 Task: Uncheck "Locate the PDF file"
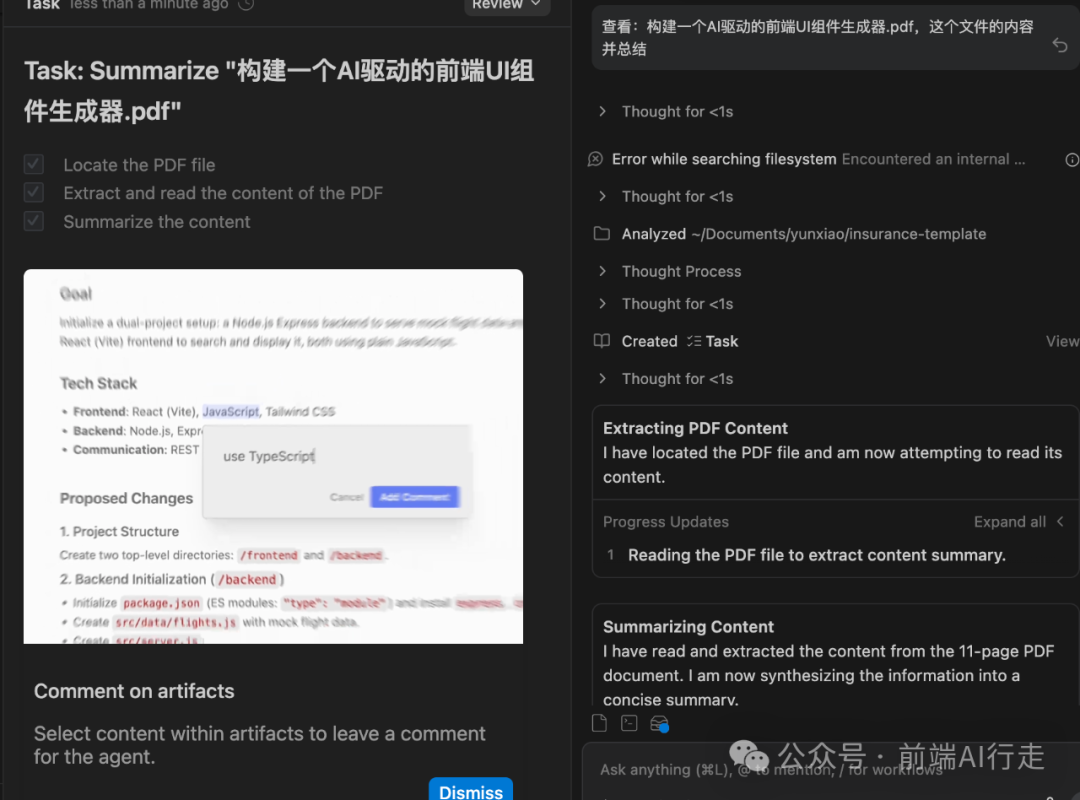pyautogui.click(x=33, y=164)
